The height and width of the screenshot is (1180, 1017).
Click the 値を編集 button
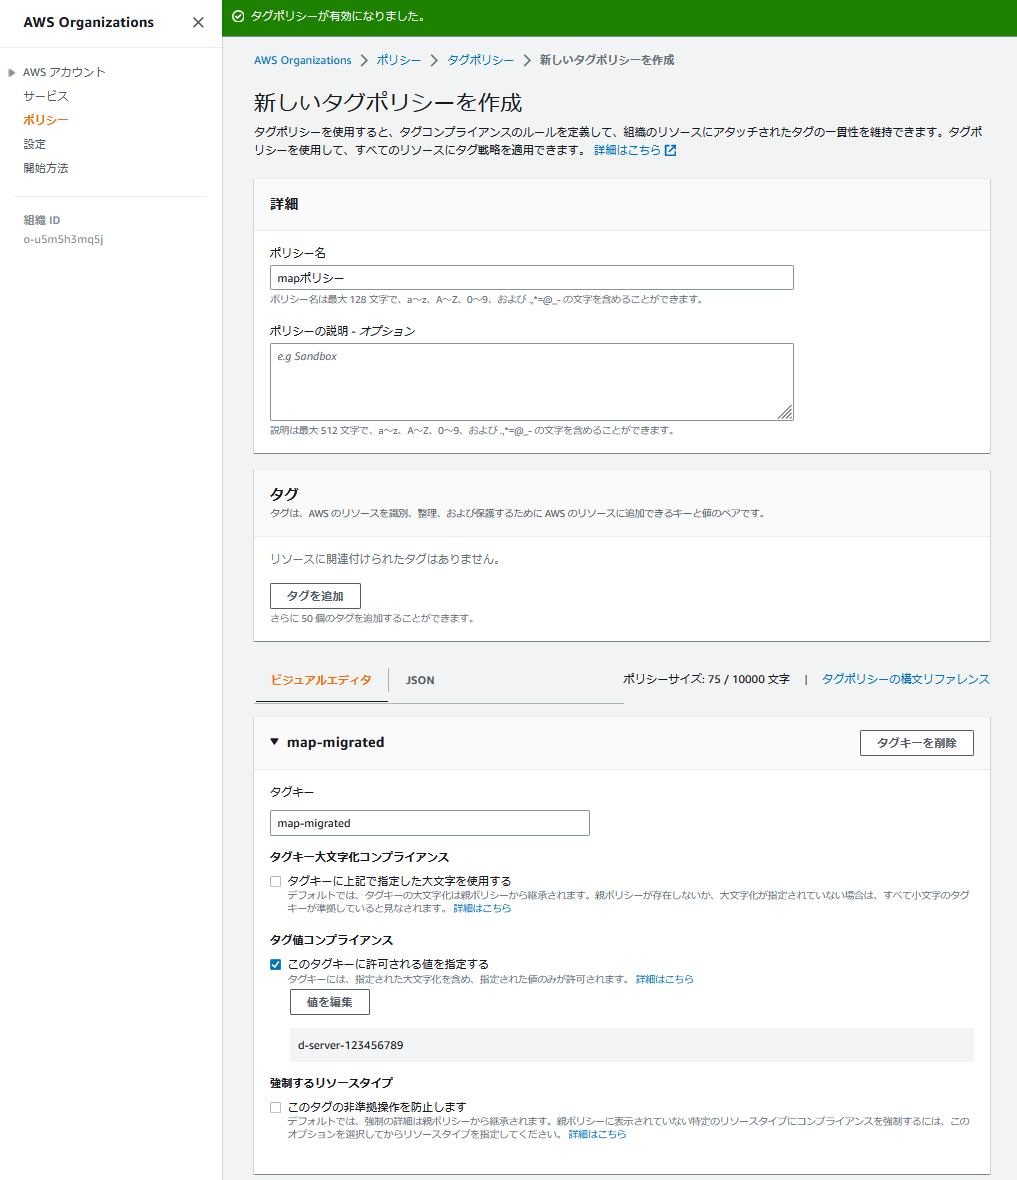point(330,1002)
